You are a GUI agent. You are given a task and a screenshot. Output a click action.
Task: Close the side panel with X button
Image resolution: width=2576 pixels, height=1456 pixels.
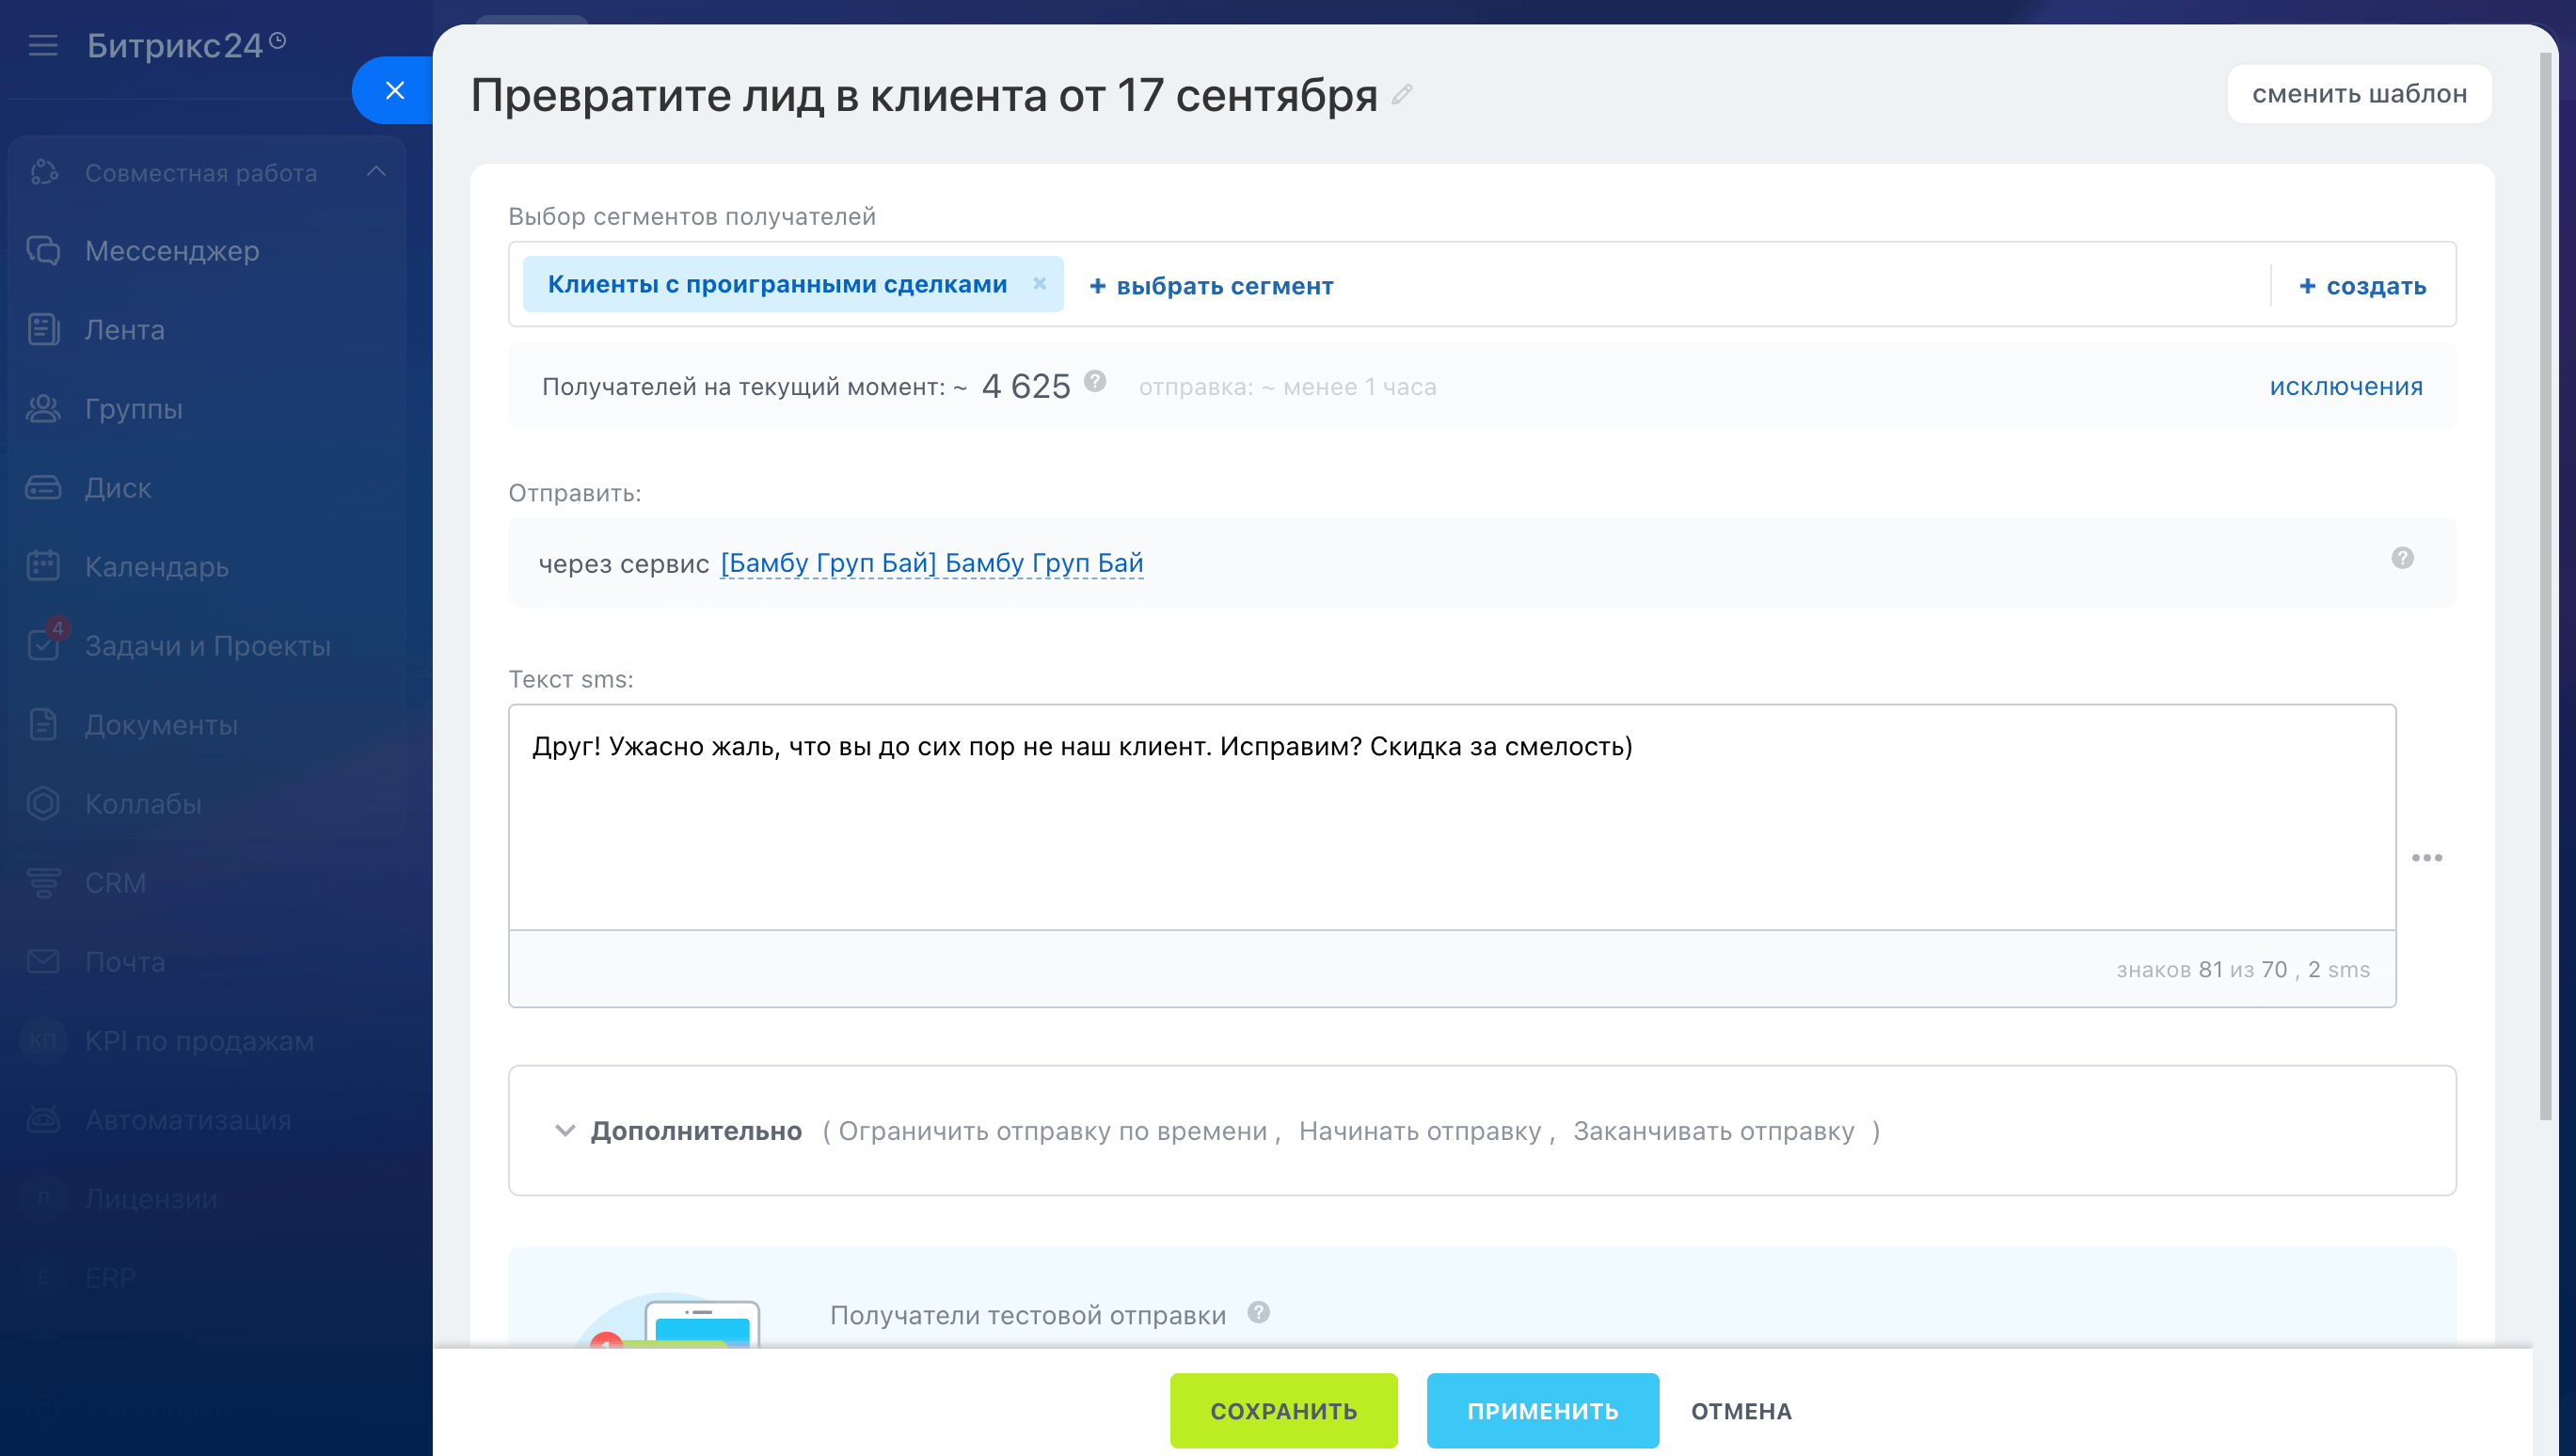click(394, 91)
